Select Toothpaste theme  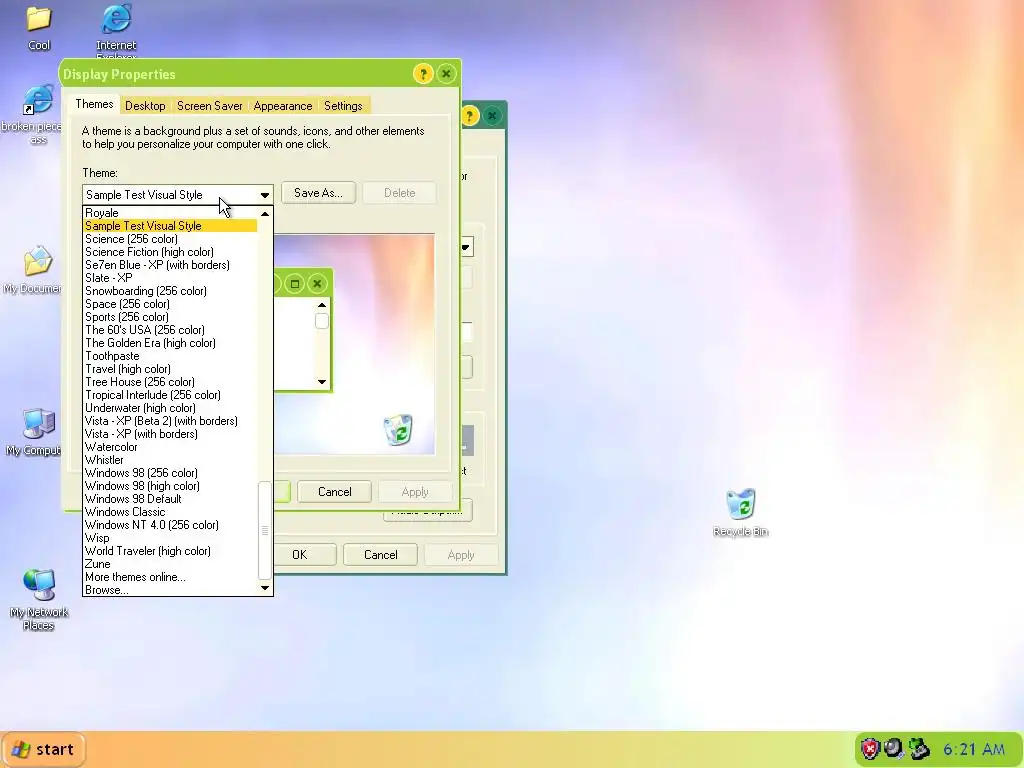tap(170, 356)
